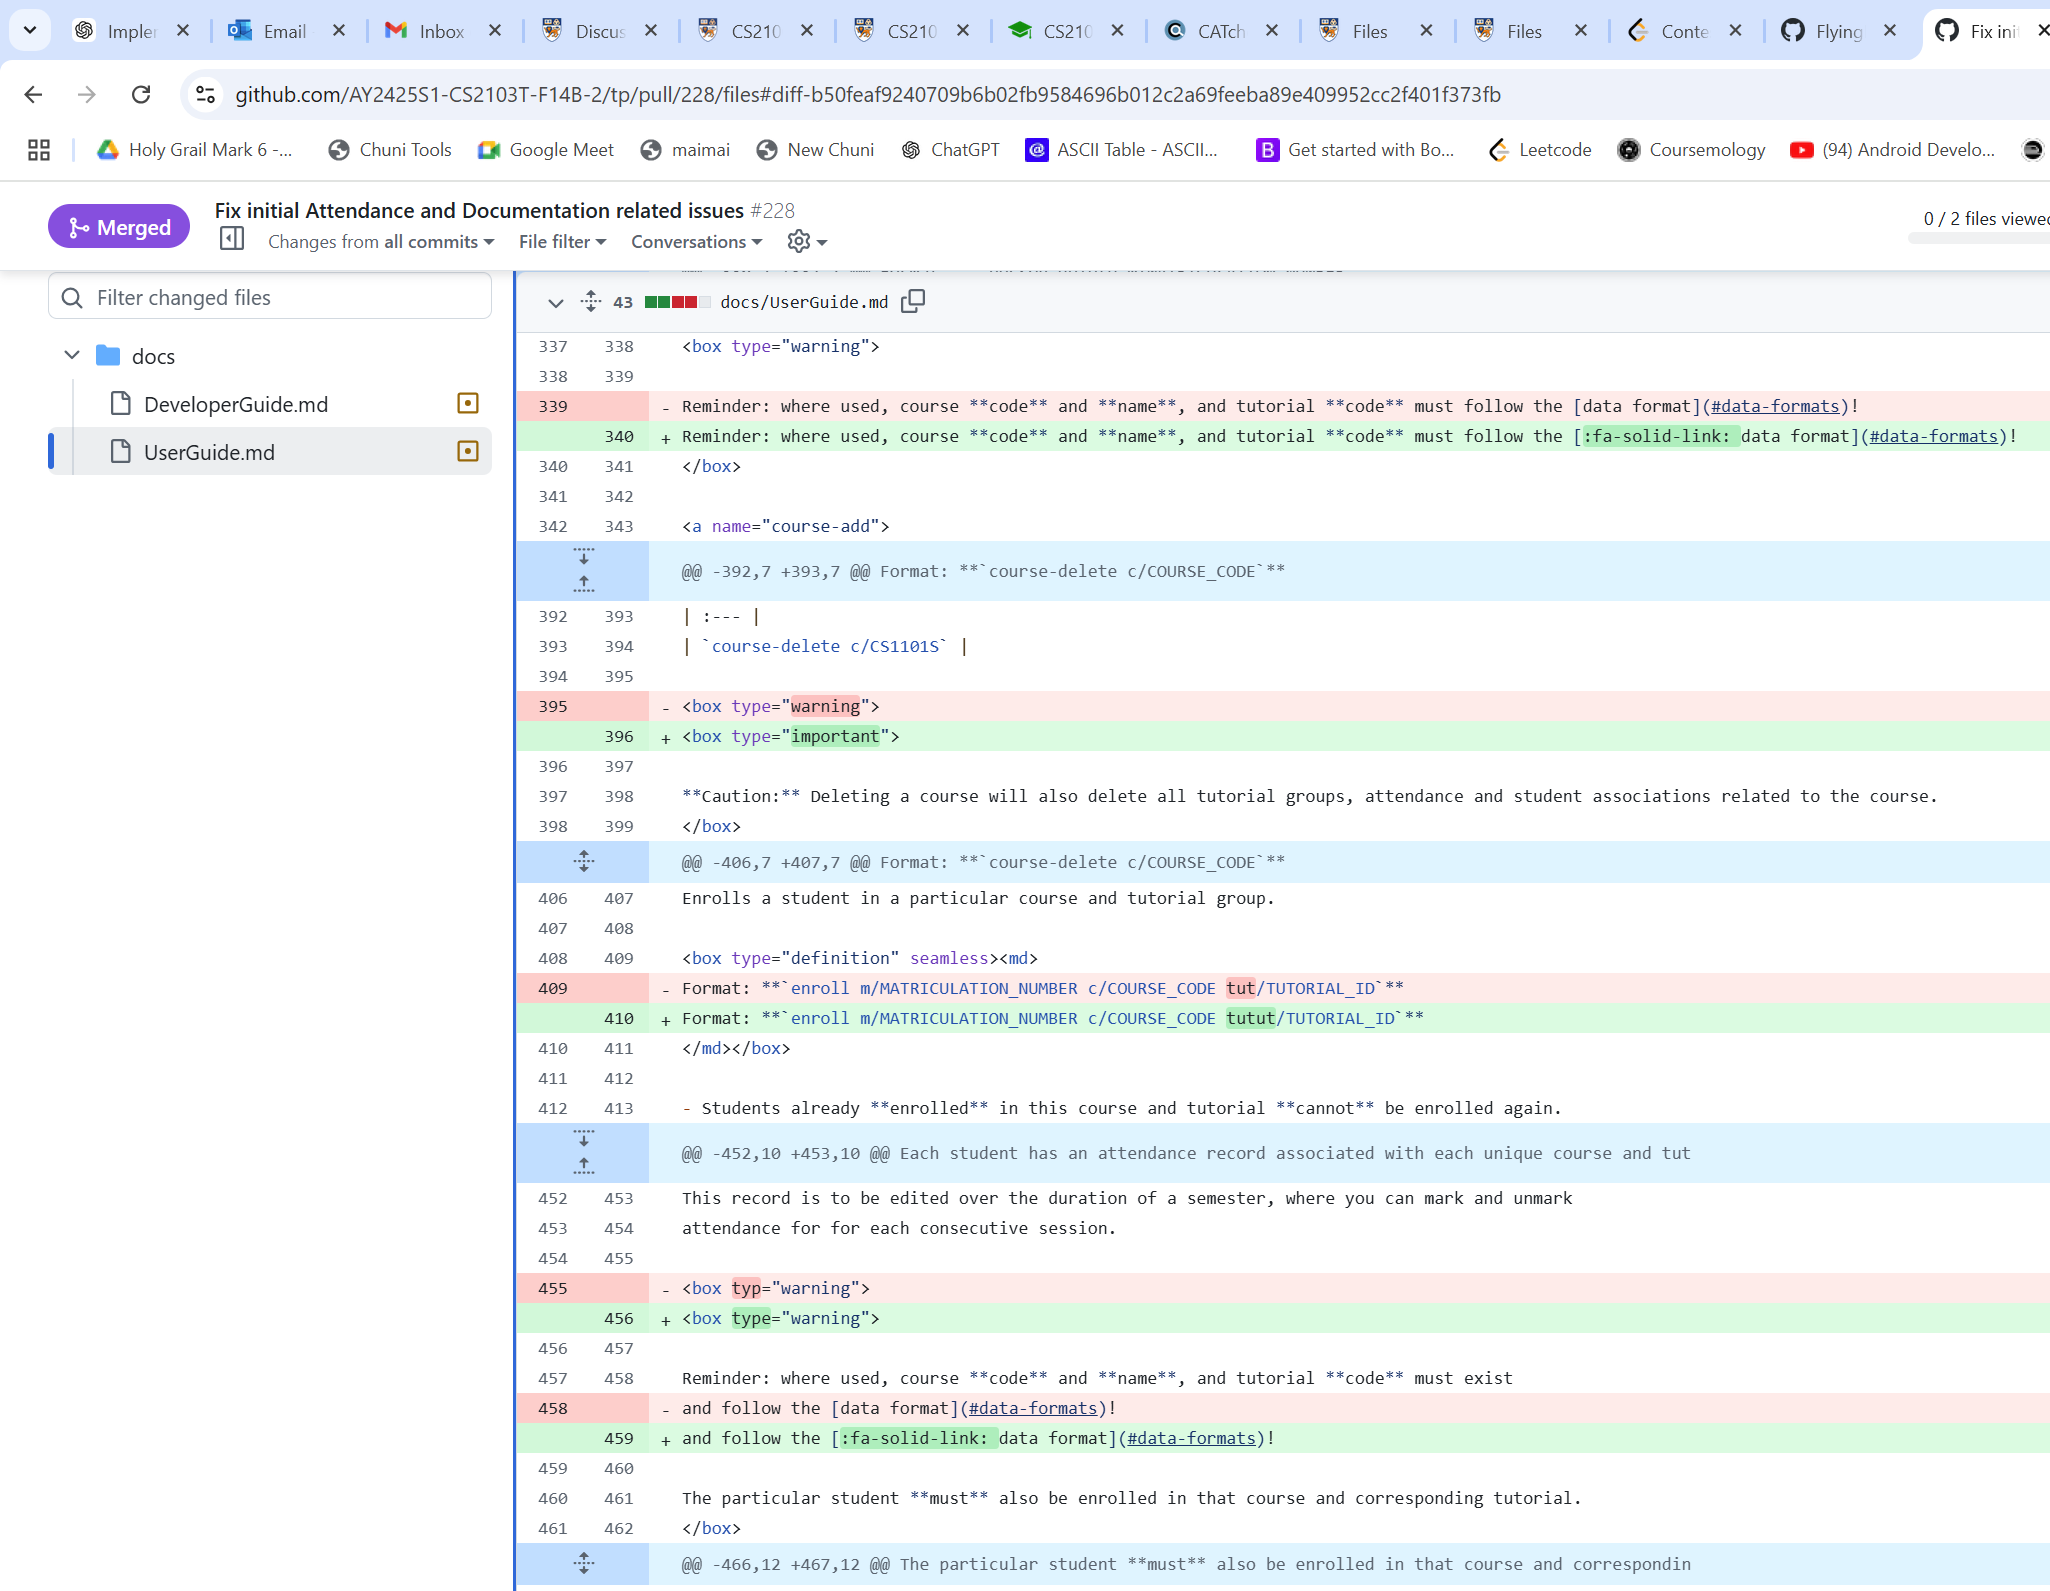2050x1591 pixels.
Task: Click the browser reload icon
Action: [141, 94]
